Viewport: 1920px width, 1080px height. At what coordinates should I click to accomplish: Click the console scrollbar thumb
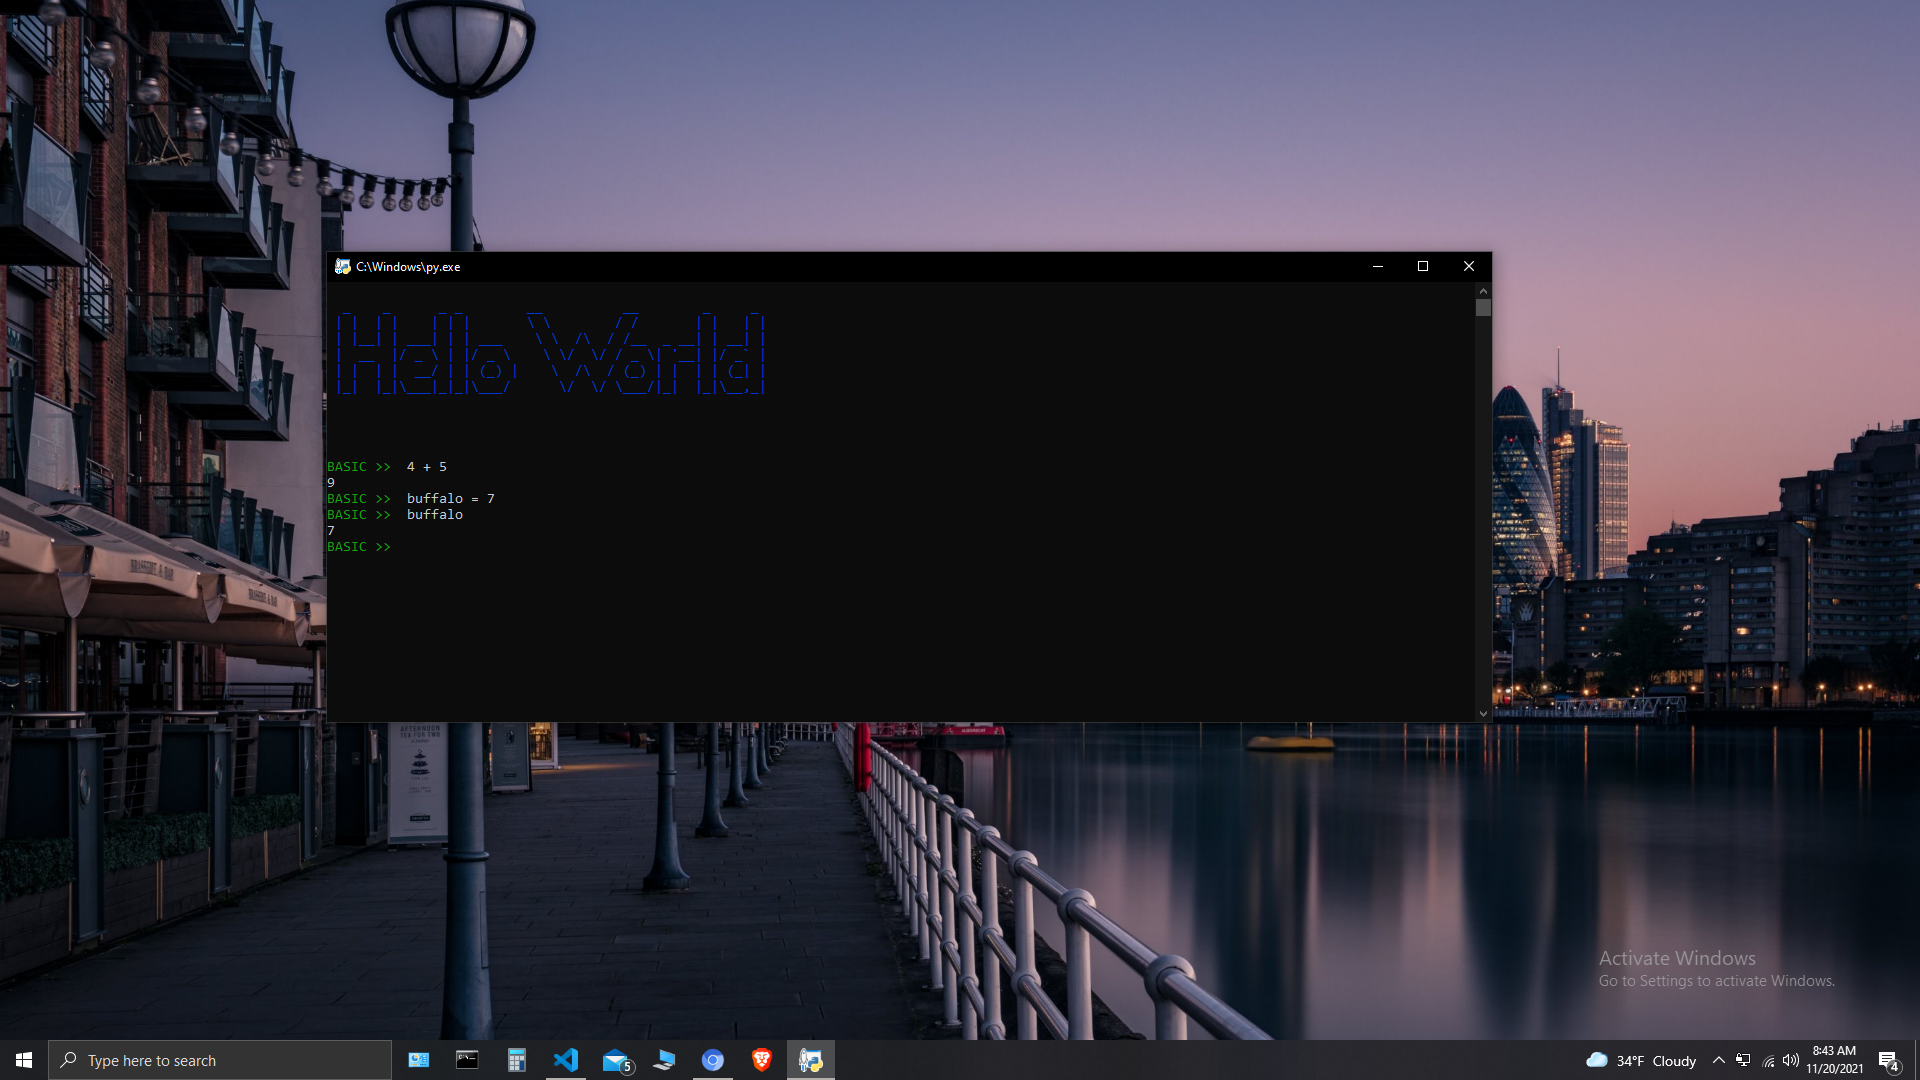[1483, 308]
